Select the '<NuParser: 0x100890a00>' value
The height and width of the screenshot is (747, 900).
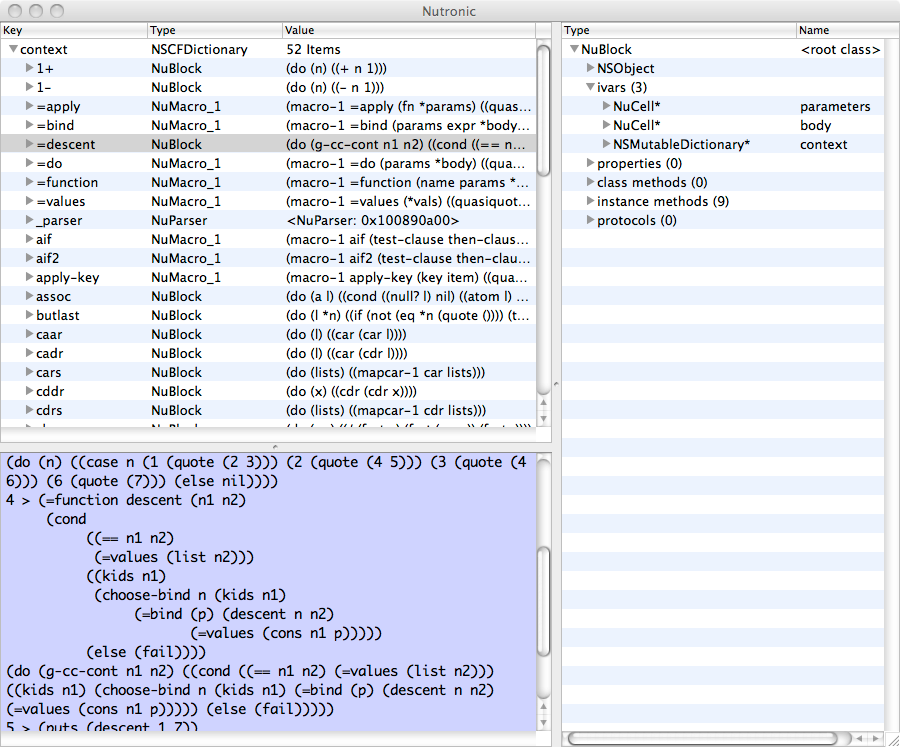[x=373, y=220]
